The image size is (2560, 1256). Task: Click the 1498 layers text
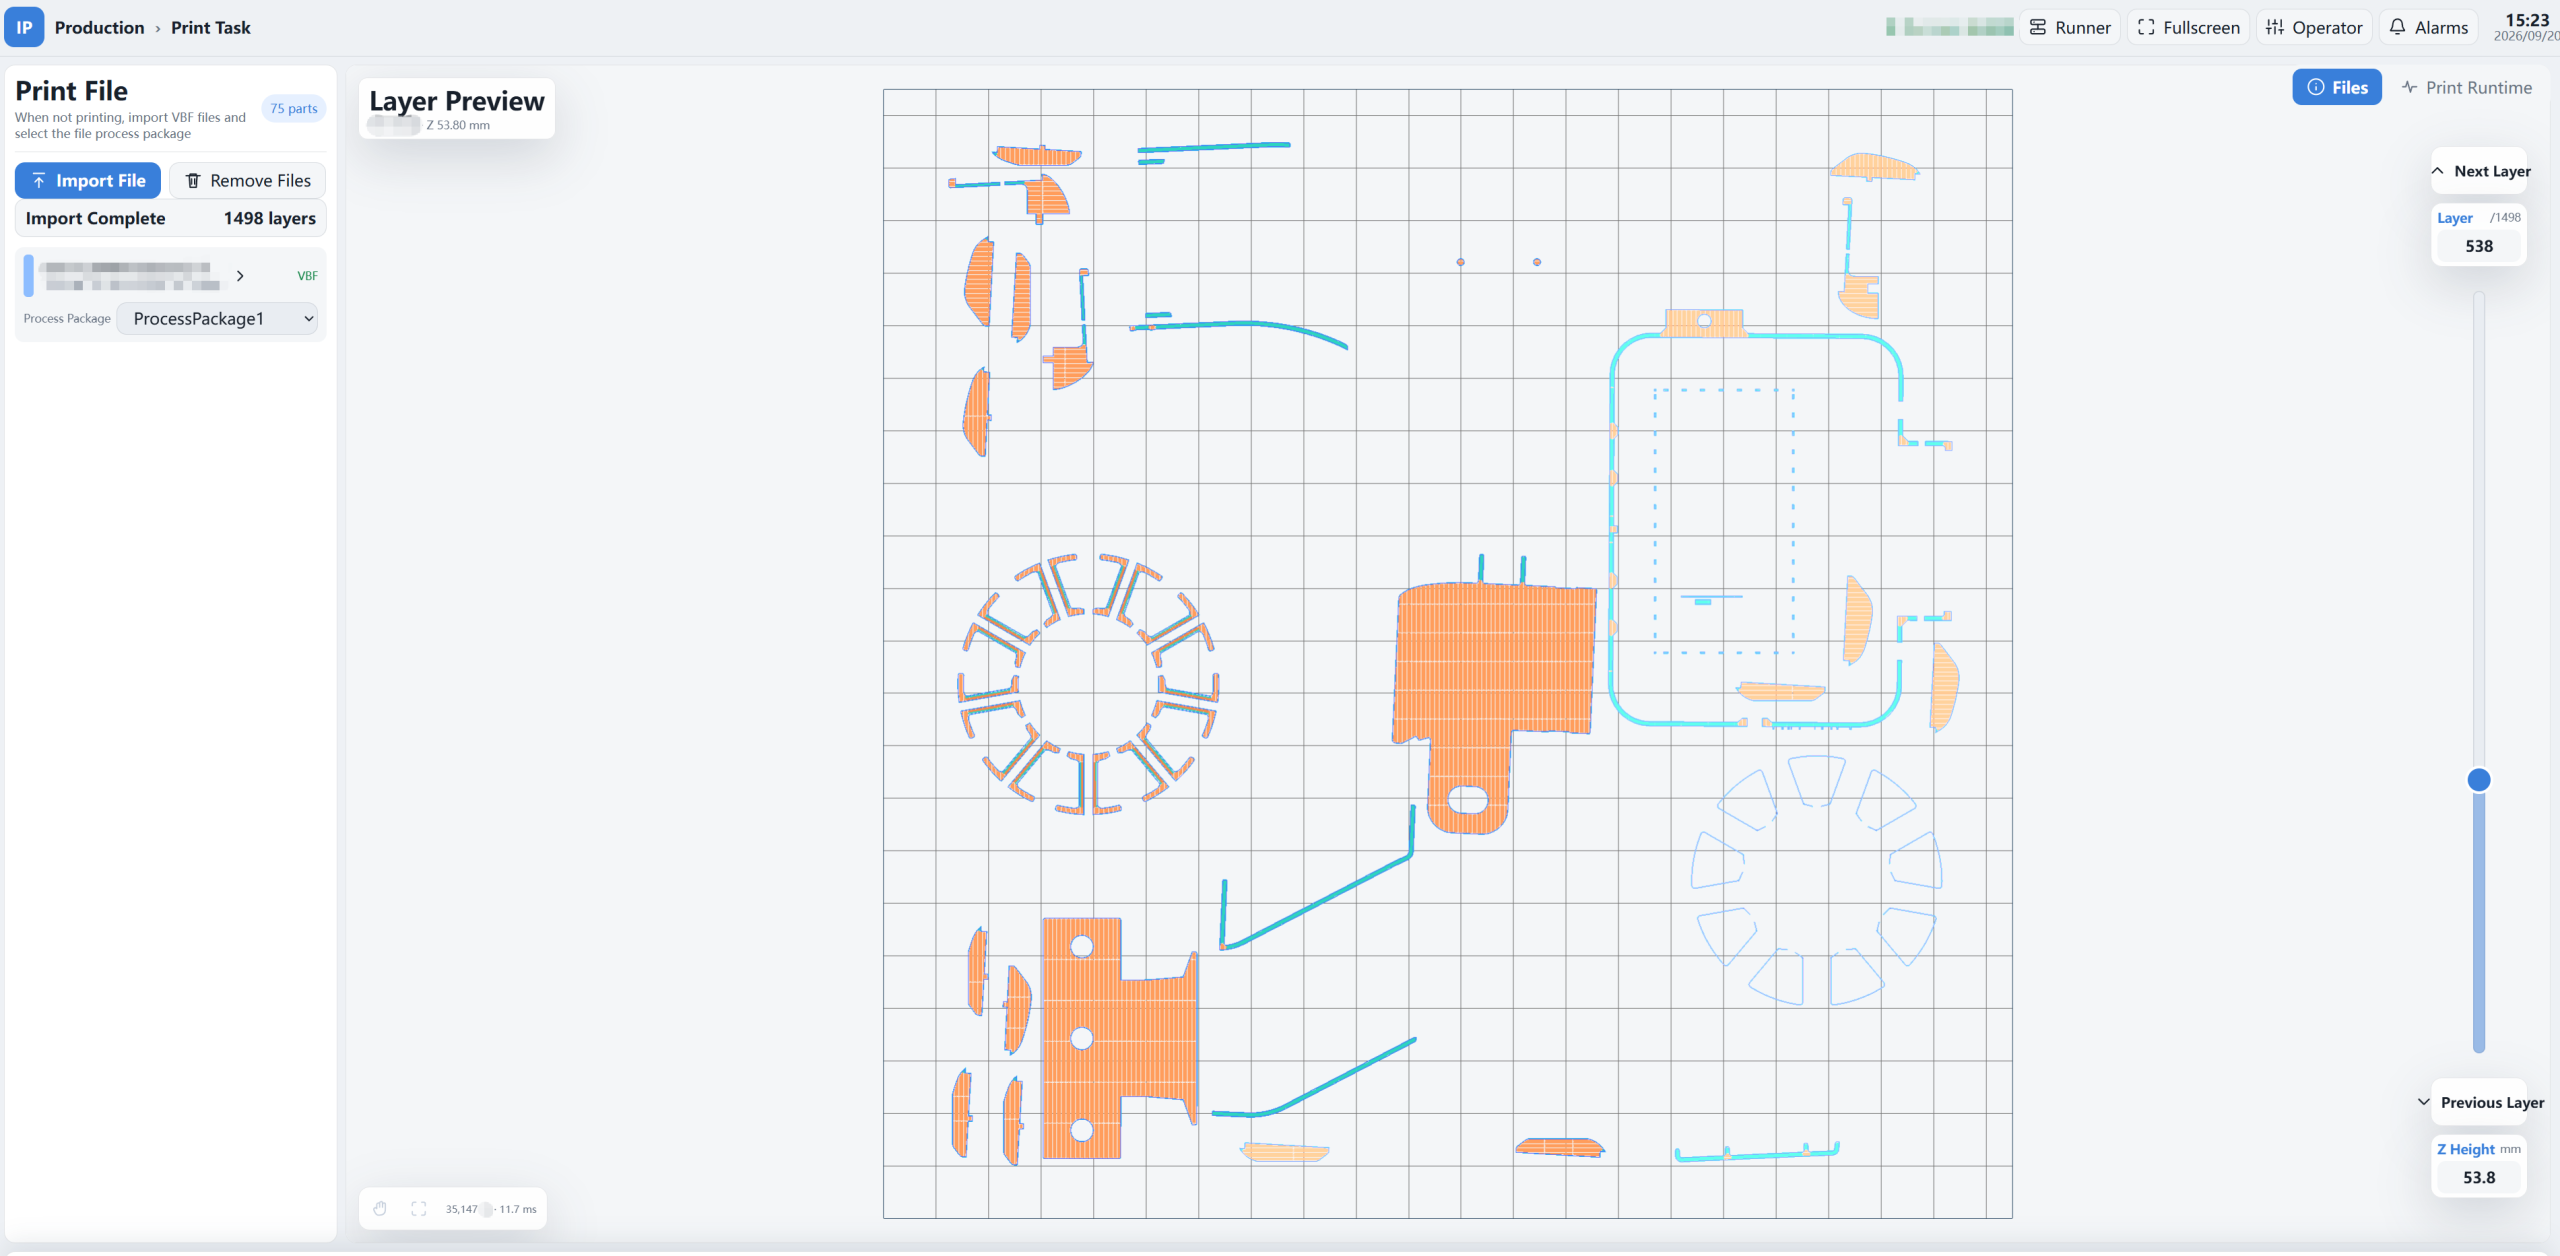[270, 218]
